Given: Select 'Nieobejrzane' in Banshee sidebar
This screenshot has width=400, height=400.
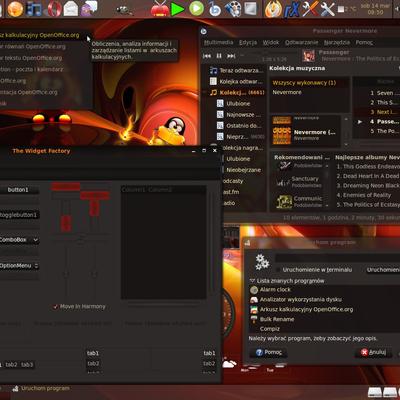Looking at the screenshot, I should click(243, 170).
